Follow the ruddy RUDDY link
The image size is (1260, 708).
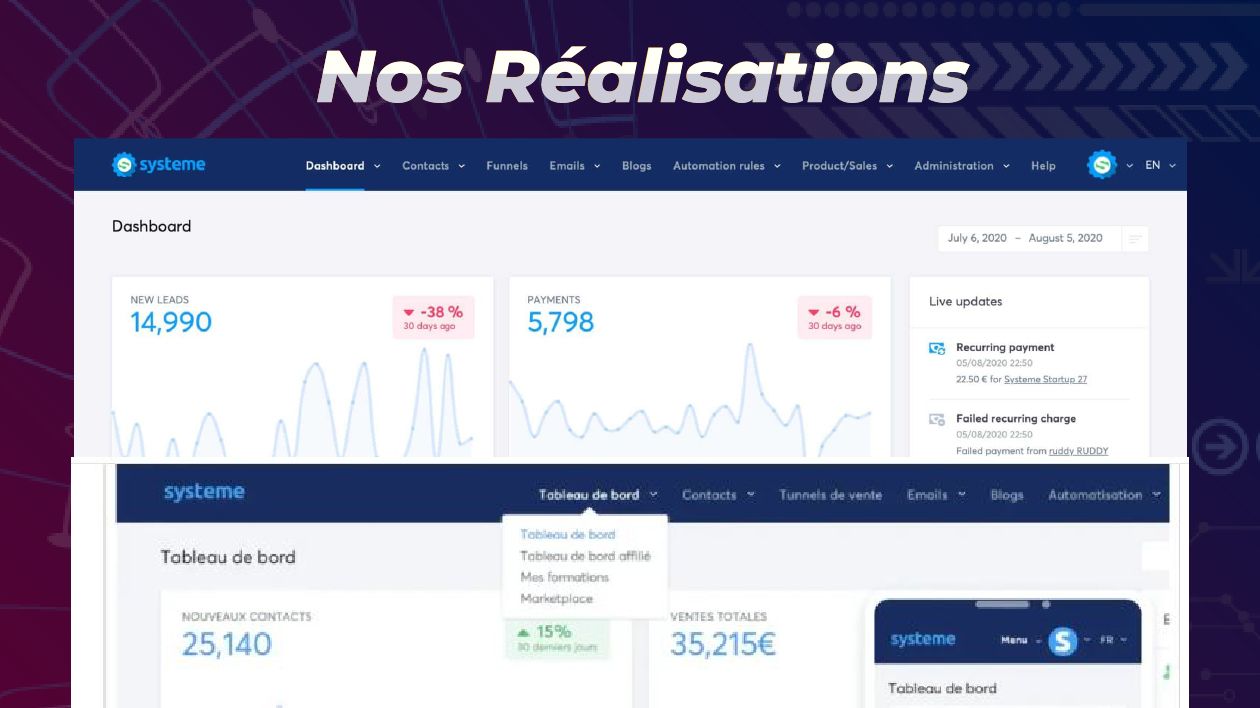point(1078,451)
